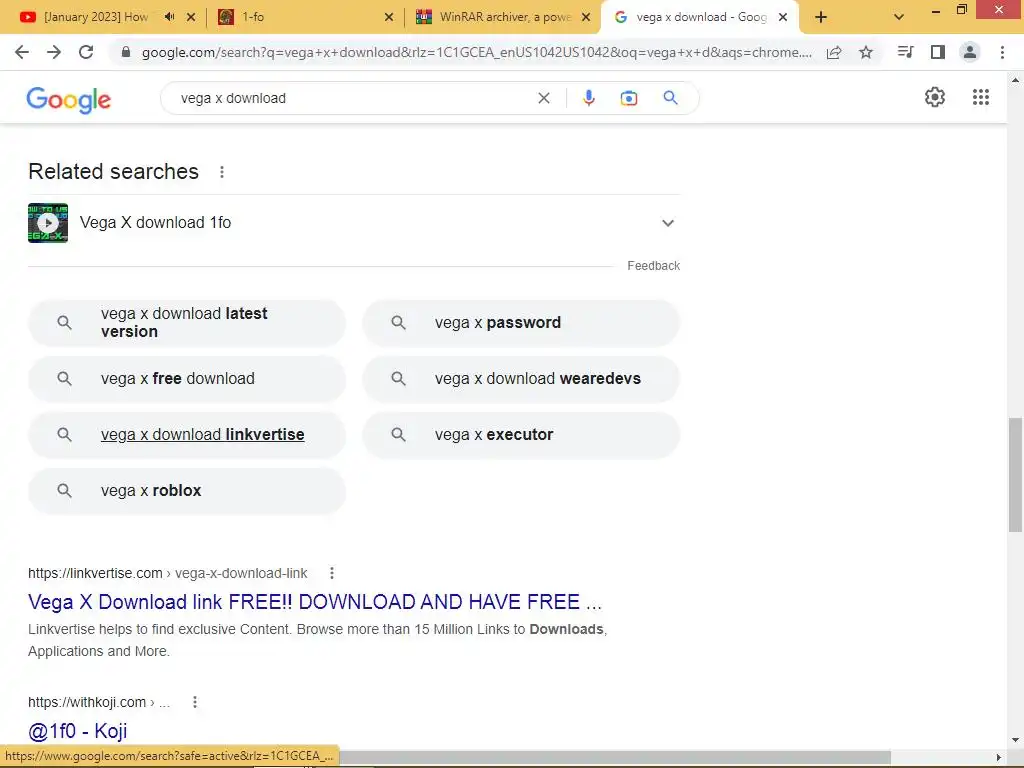Screen dimensions: 1024x768
Task: Open a new tab with plus
Action: click(821, 18)
